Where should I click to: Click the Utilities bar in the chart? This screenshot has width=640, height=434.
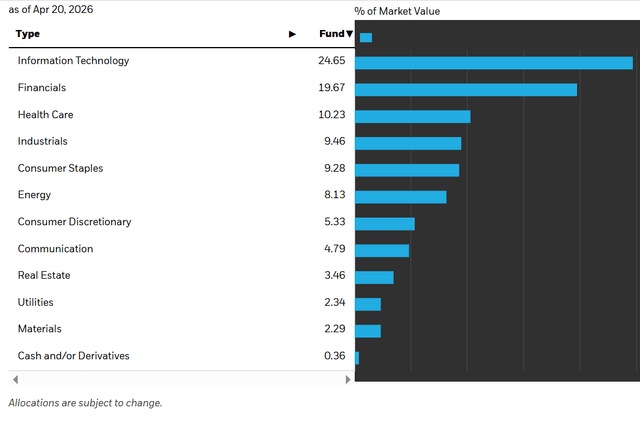coord(368,304)
